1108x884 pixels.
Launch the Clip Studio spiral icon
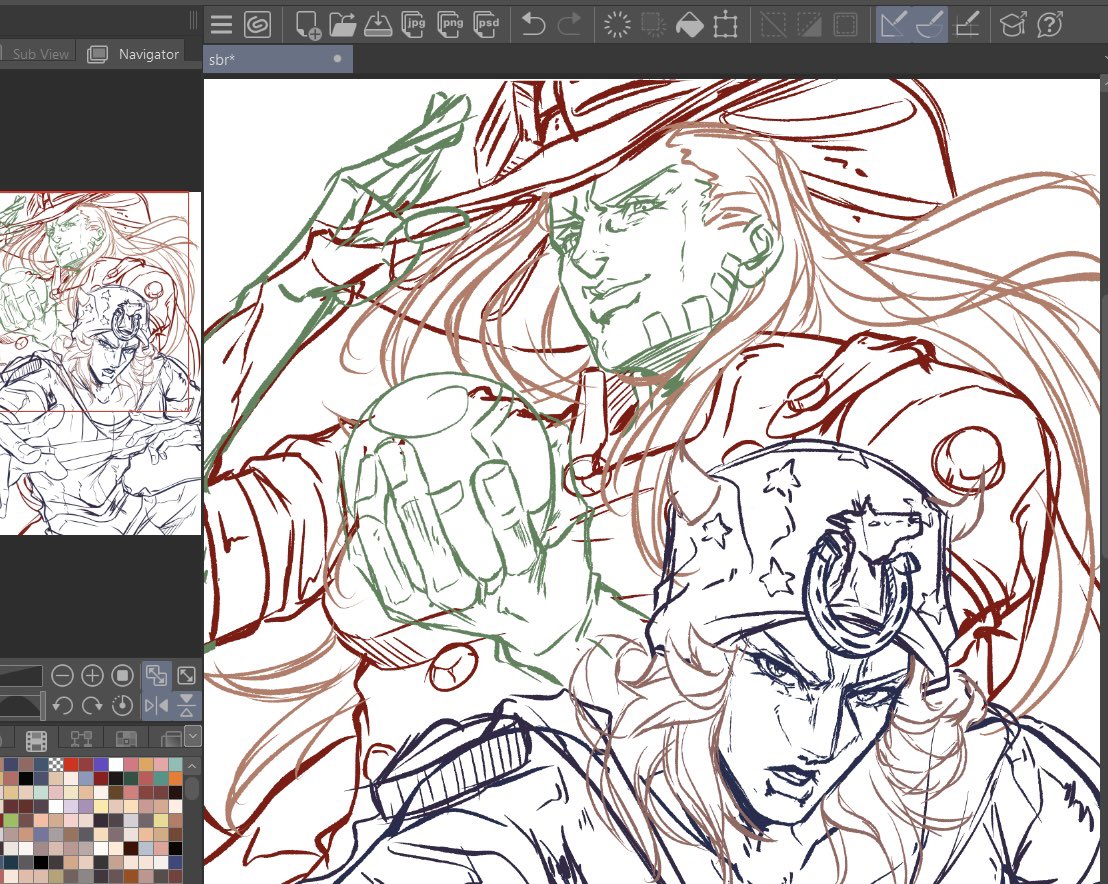click(257, 25)
